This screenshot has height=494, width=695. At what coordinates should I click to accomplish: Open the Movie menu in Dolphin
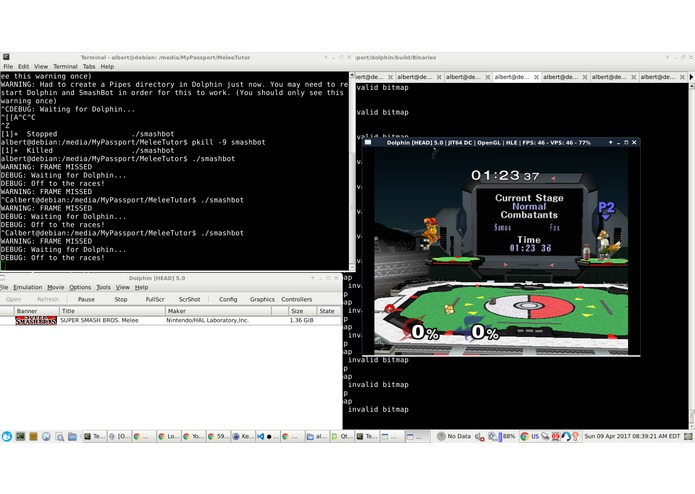click(55, 288)
